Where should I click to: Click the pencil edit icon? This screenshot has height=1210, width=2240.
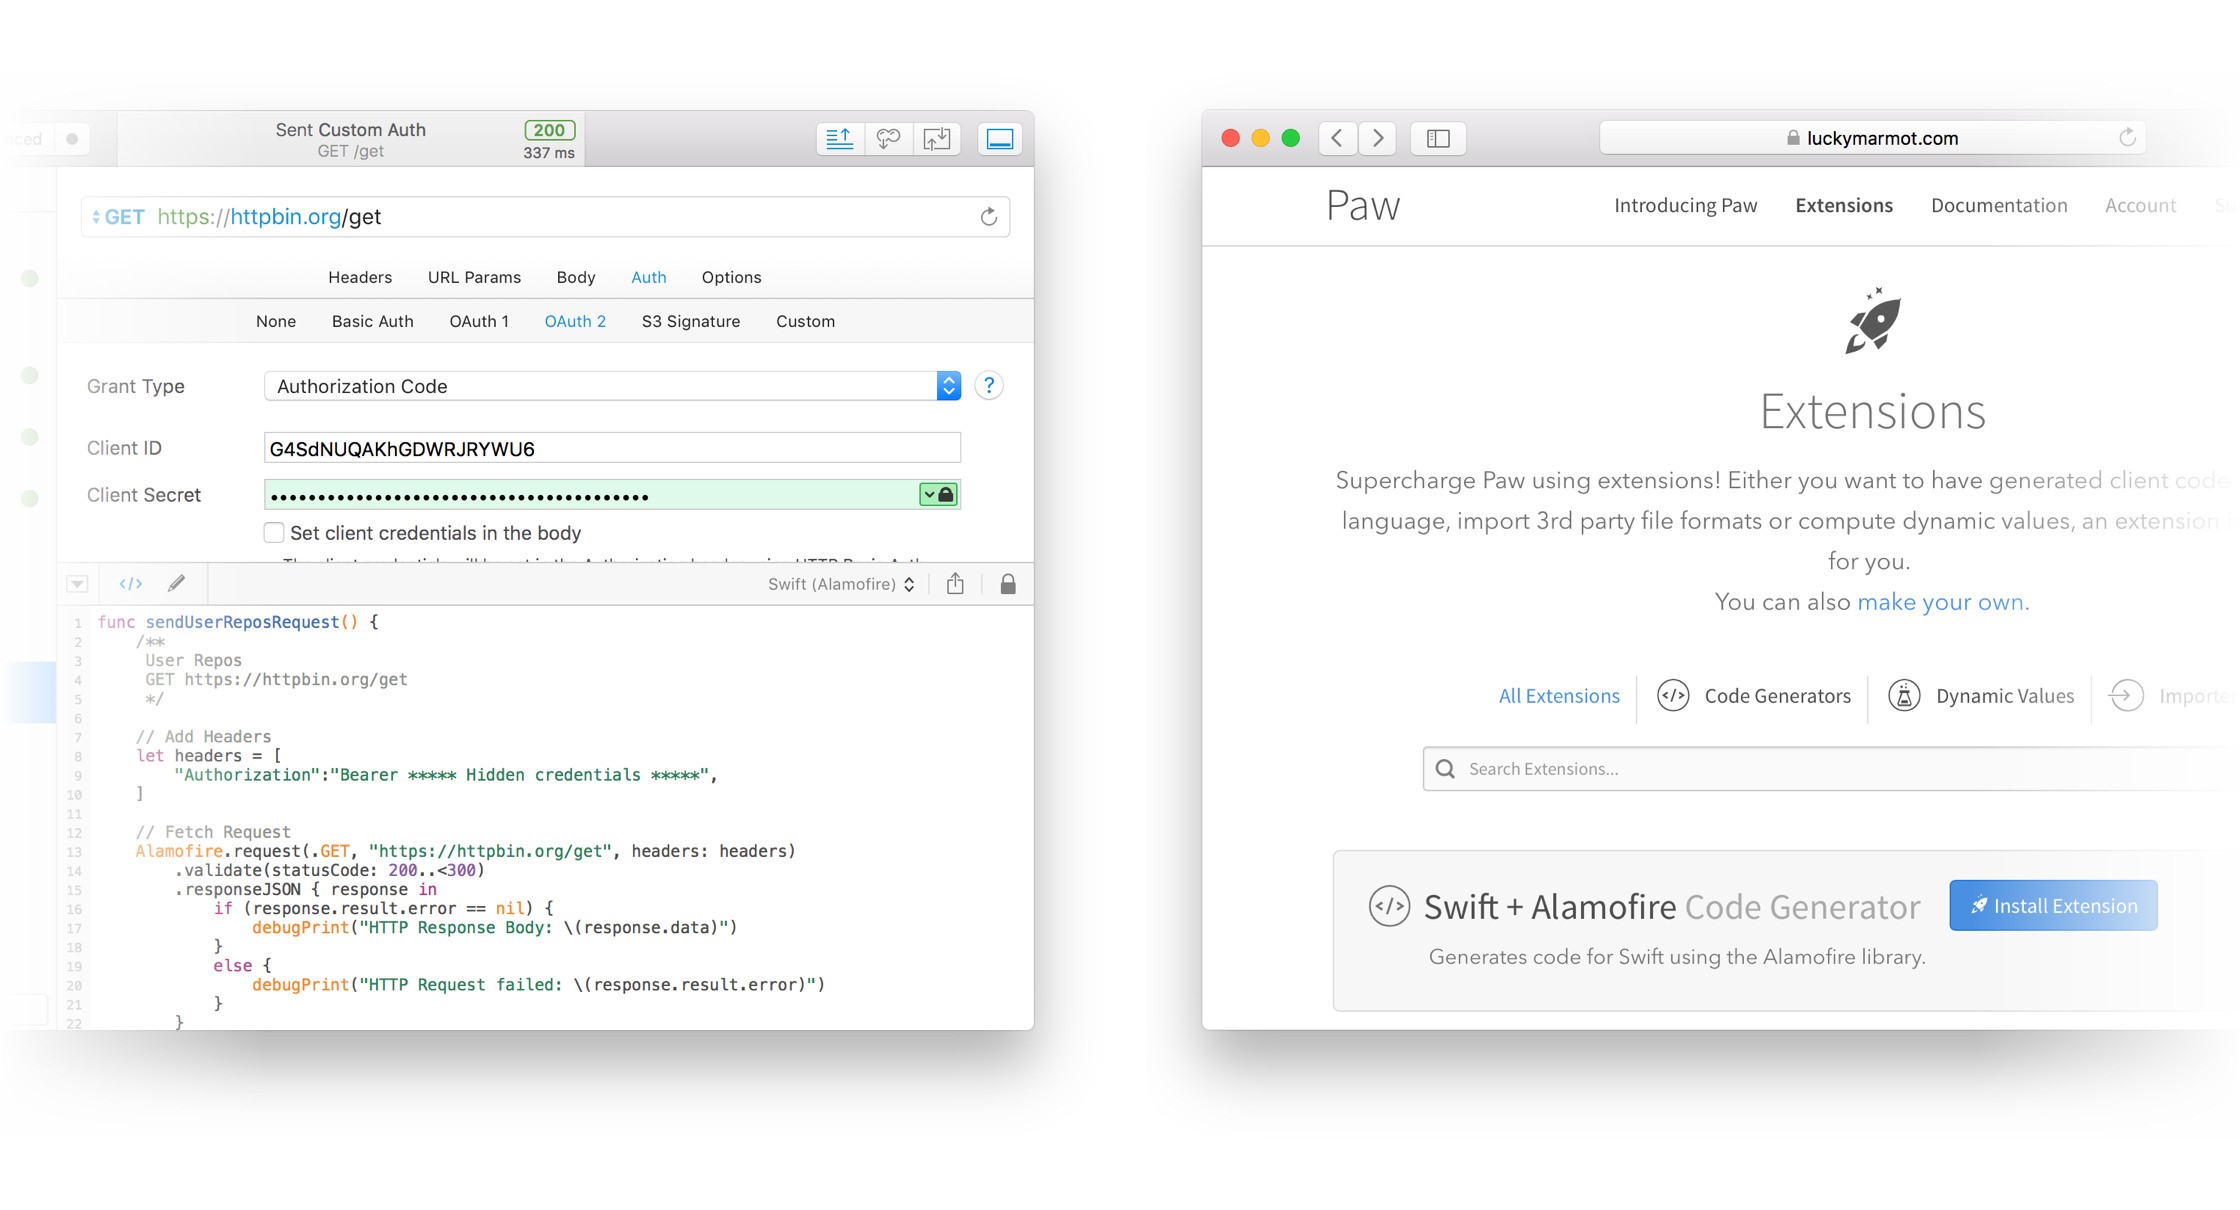[x=177, y=584]
